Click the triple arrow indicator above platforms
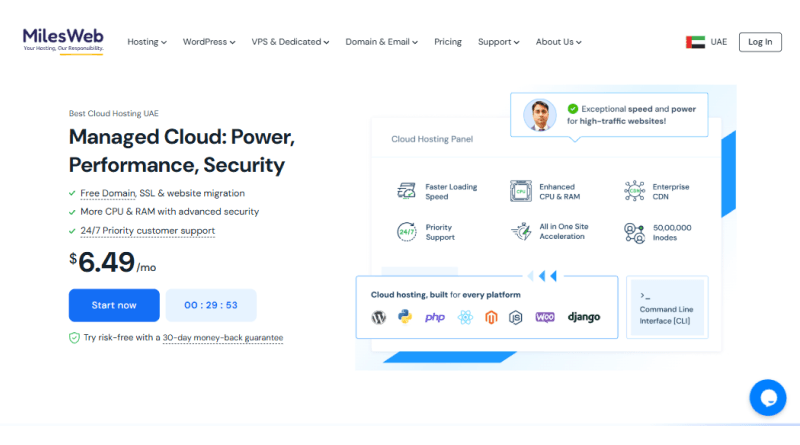Image resolution: width=800 pixels, height=445 pixels. coord(543,276)
